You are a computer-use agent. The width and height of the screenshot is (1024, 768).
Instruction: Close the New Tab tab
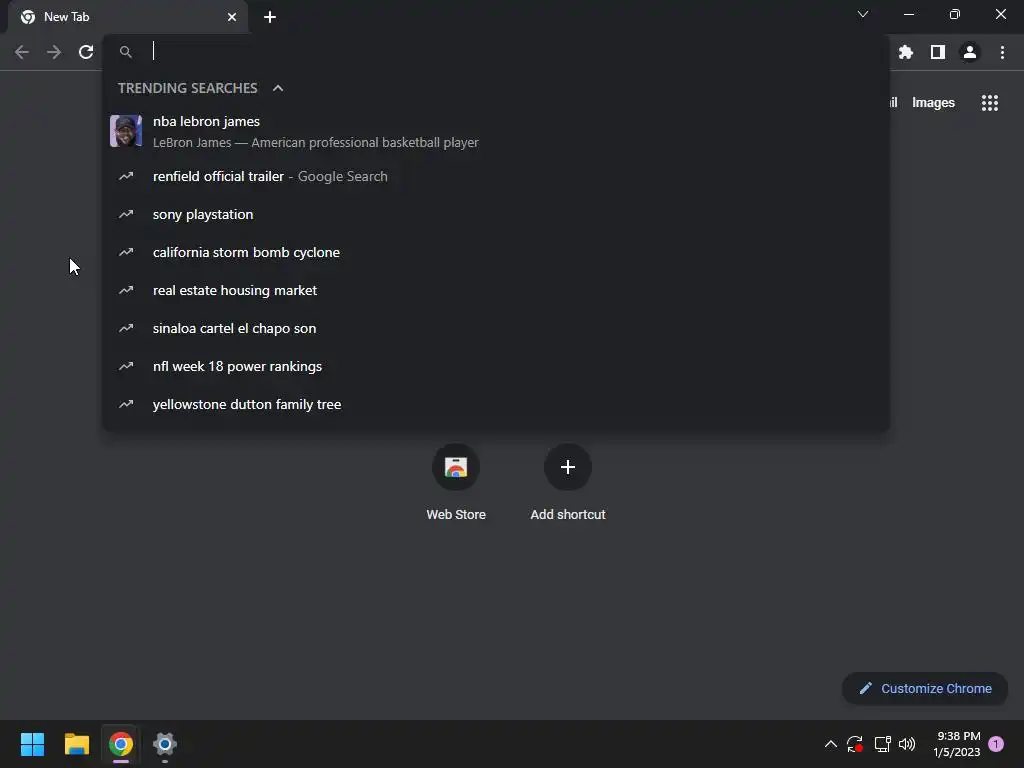[232, 17]
